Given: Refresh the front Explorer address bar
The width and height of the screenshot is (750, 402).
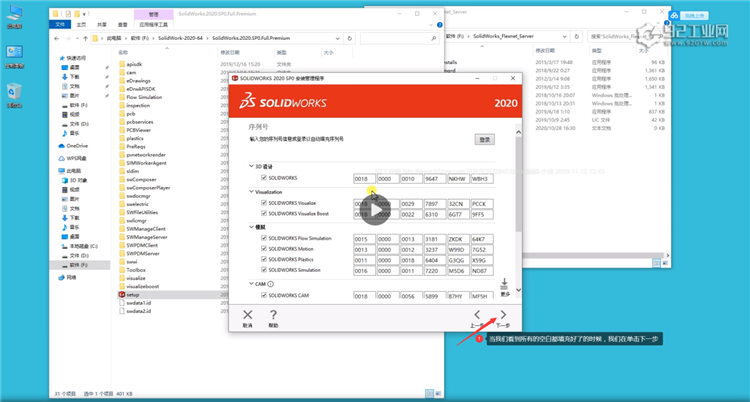Looking at the screenshot, I should [350, 38].
